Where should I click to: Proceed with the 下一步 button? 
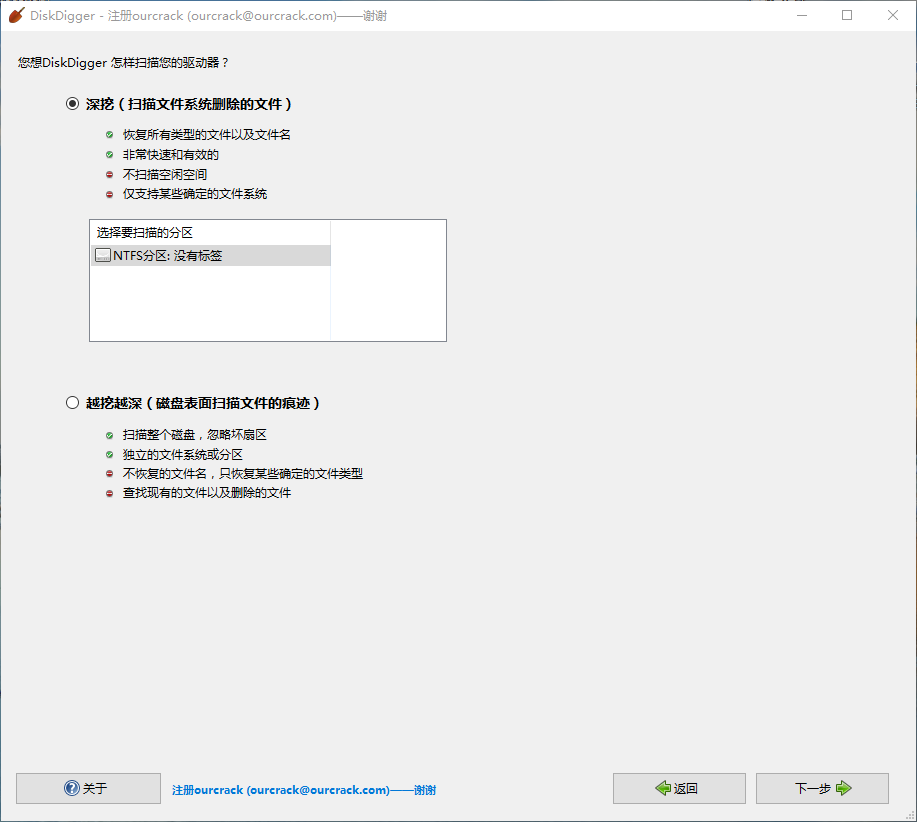[822, 789]
